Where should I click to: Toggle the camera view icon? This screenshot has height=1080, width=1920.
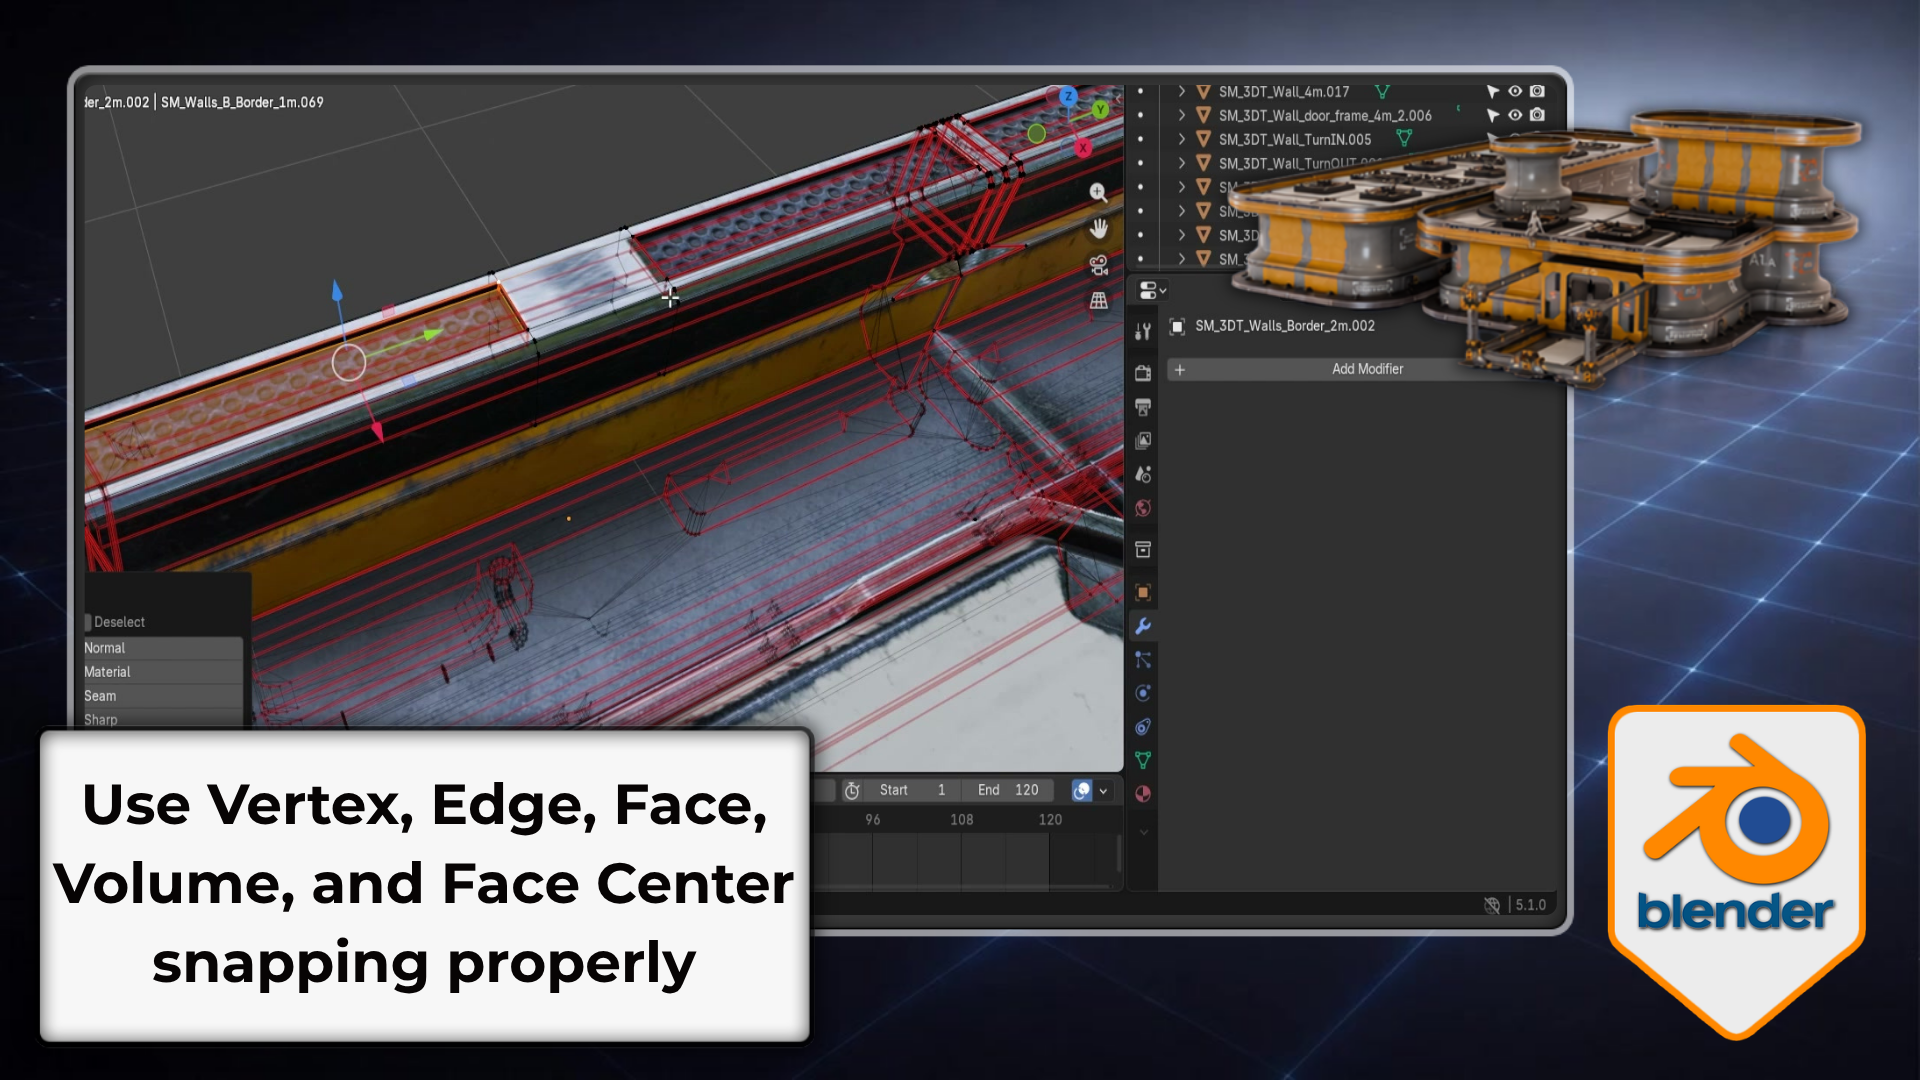tap(1098, 265)
